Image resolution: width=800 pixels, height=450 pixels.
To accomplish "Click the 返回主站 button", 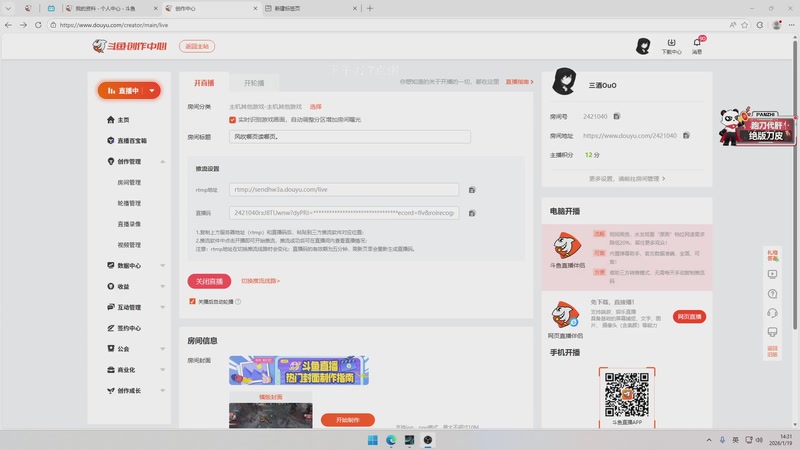I will [197, 46].
